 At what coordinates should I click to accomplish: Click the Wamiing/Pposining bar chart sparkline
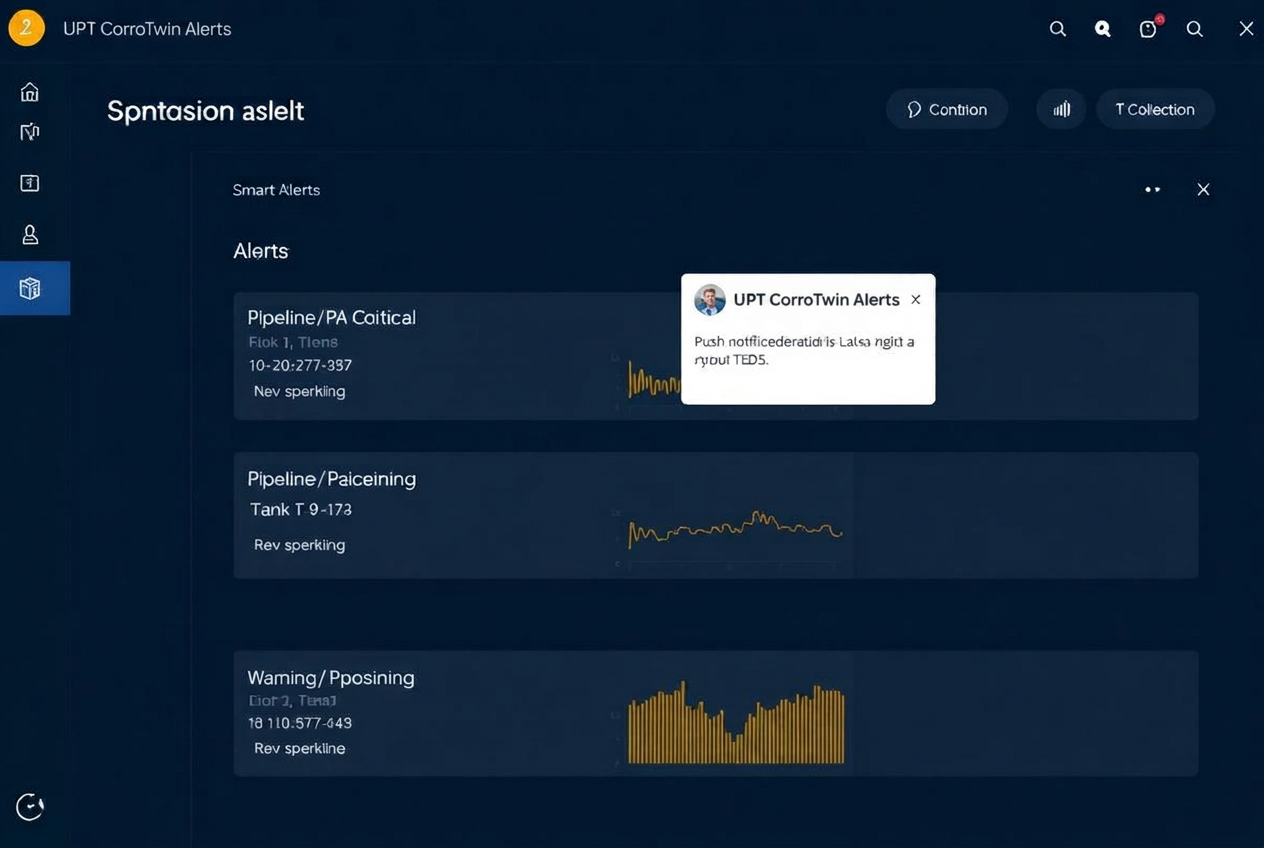coord(736,724)
